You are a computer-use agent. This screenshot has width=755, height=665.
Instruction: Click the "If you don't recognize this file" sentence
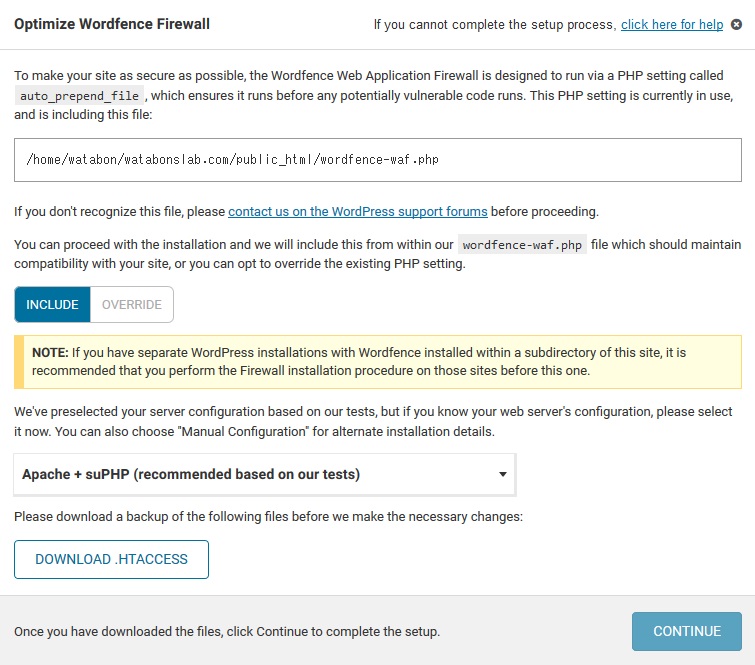[x=306, y=211]
